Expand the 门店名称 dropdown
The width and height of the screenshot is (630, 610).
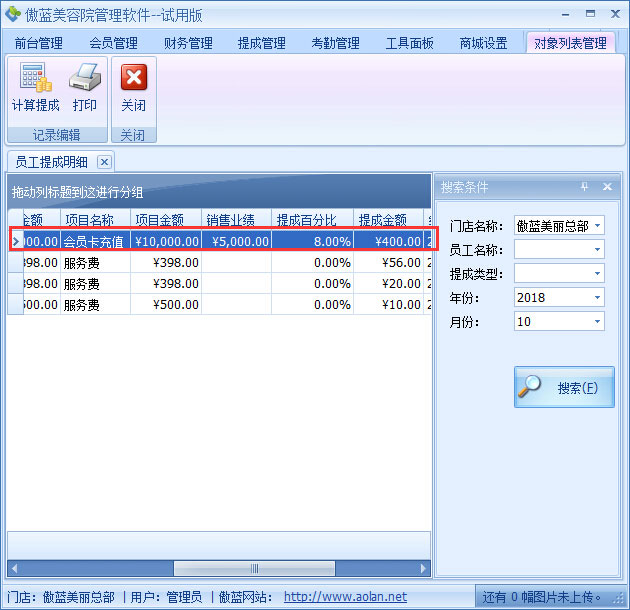[597, 225]
